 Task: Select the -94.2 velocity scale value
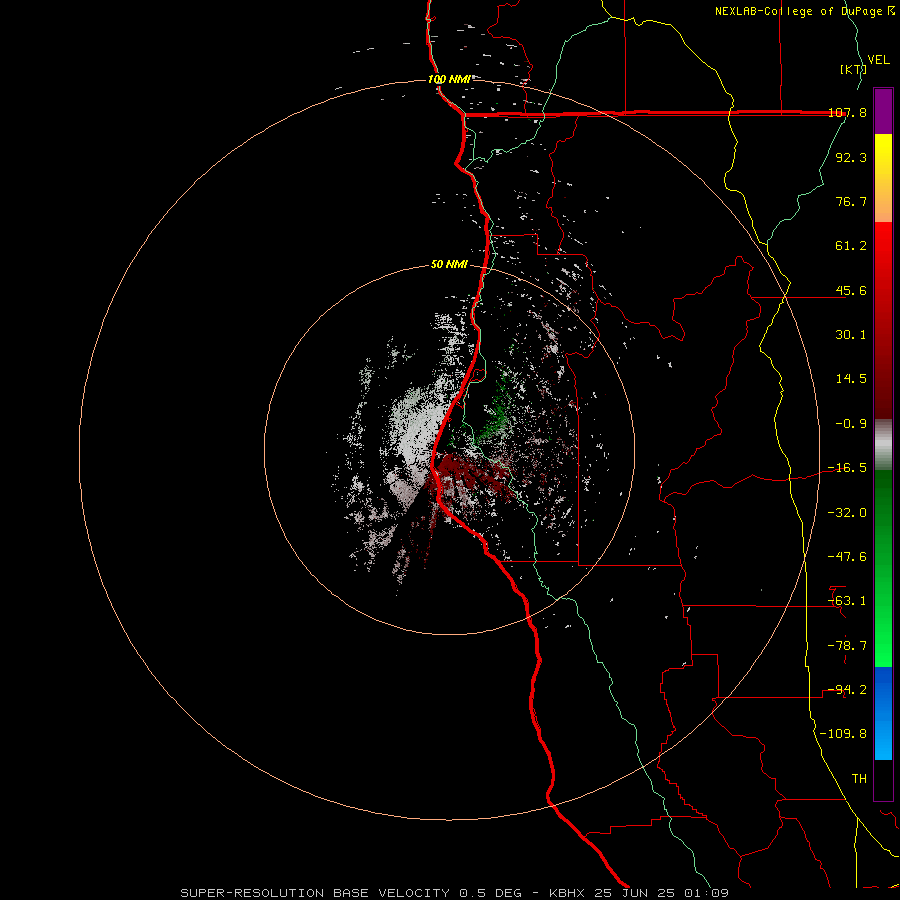(x=847, y=690)
